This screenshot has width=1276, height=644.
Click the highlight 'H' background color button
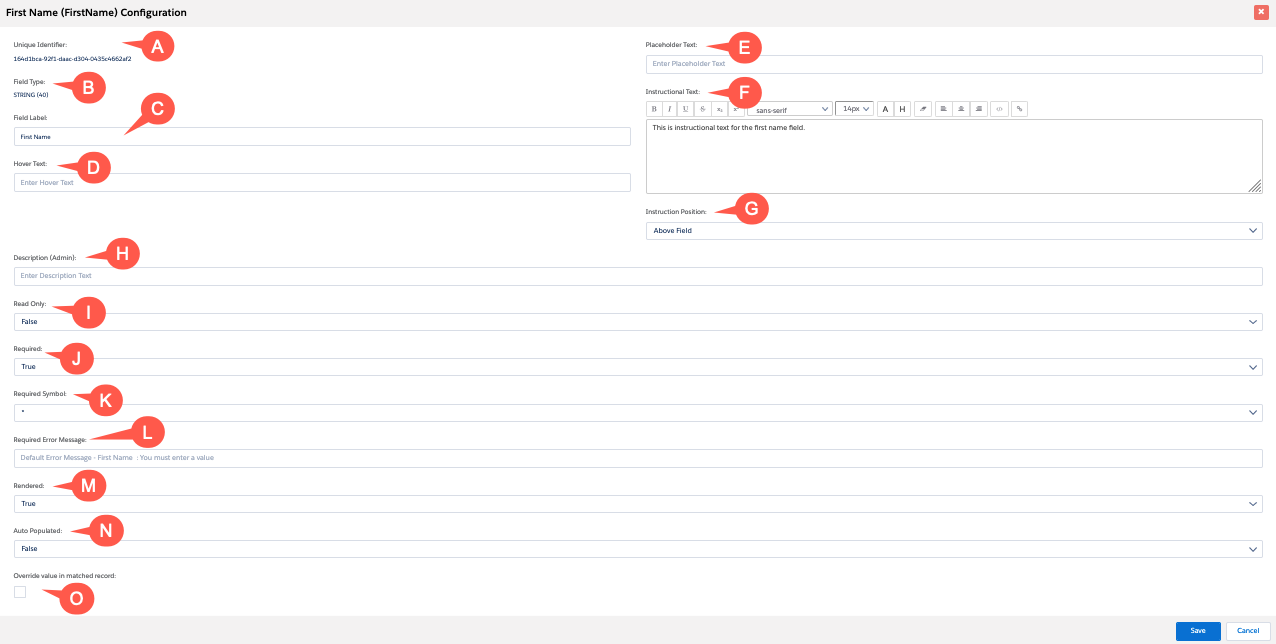902,109
